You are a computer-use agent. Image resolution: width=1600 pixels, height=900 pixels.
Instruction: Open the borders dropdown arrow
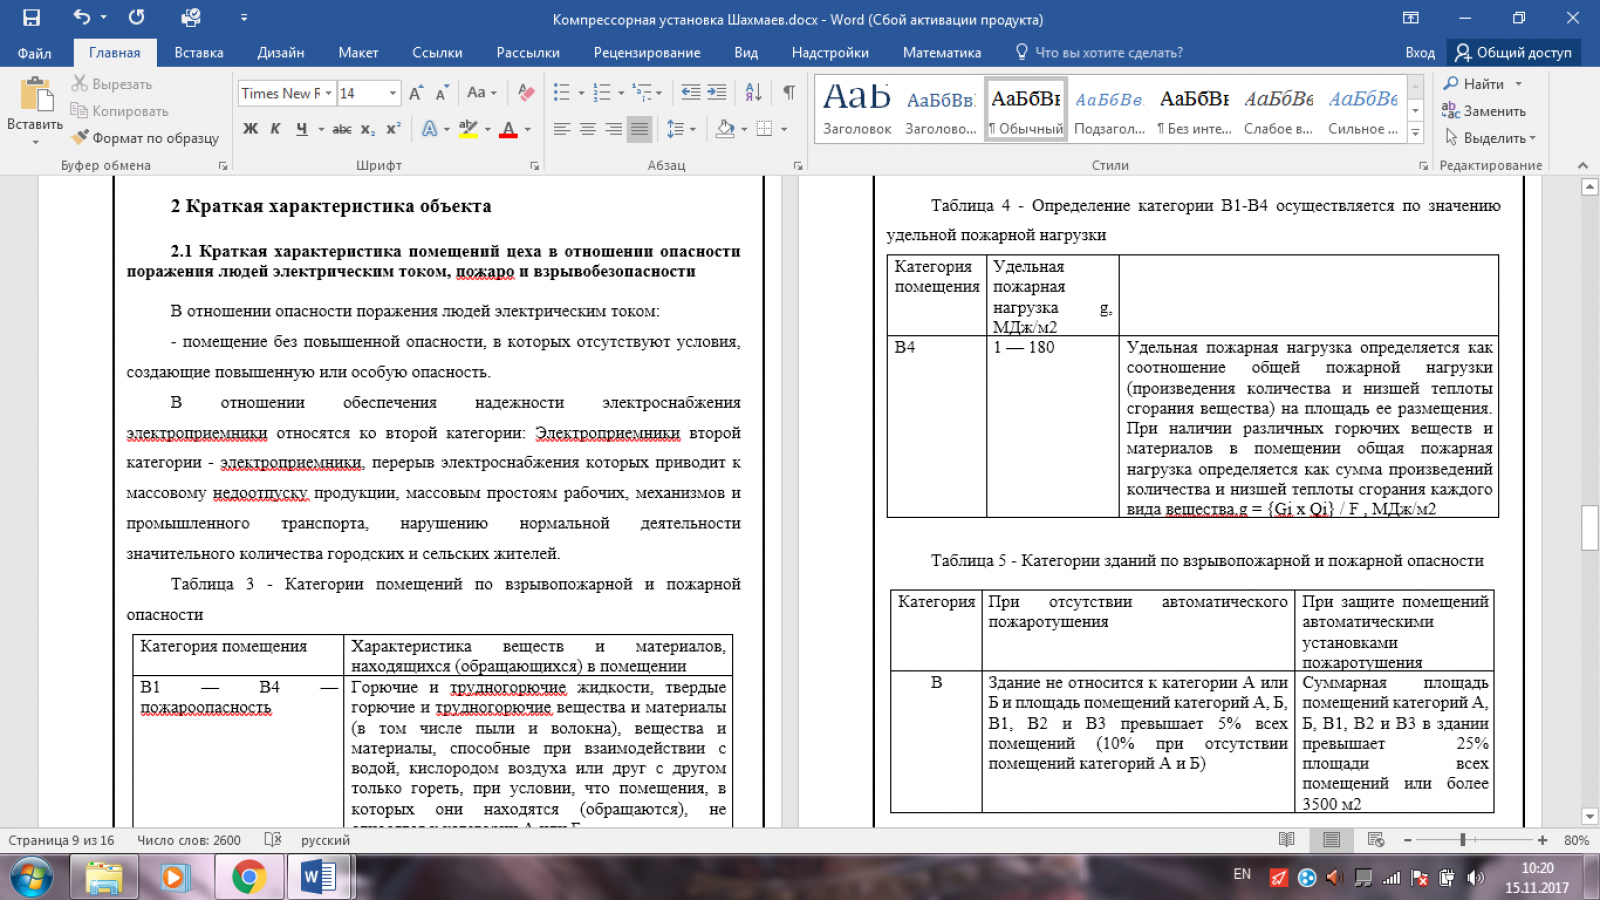pyautogui.click(x=784, y=129)
